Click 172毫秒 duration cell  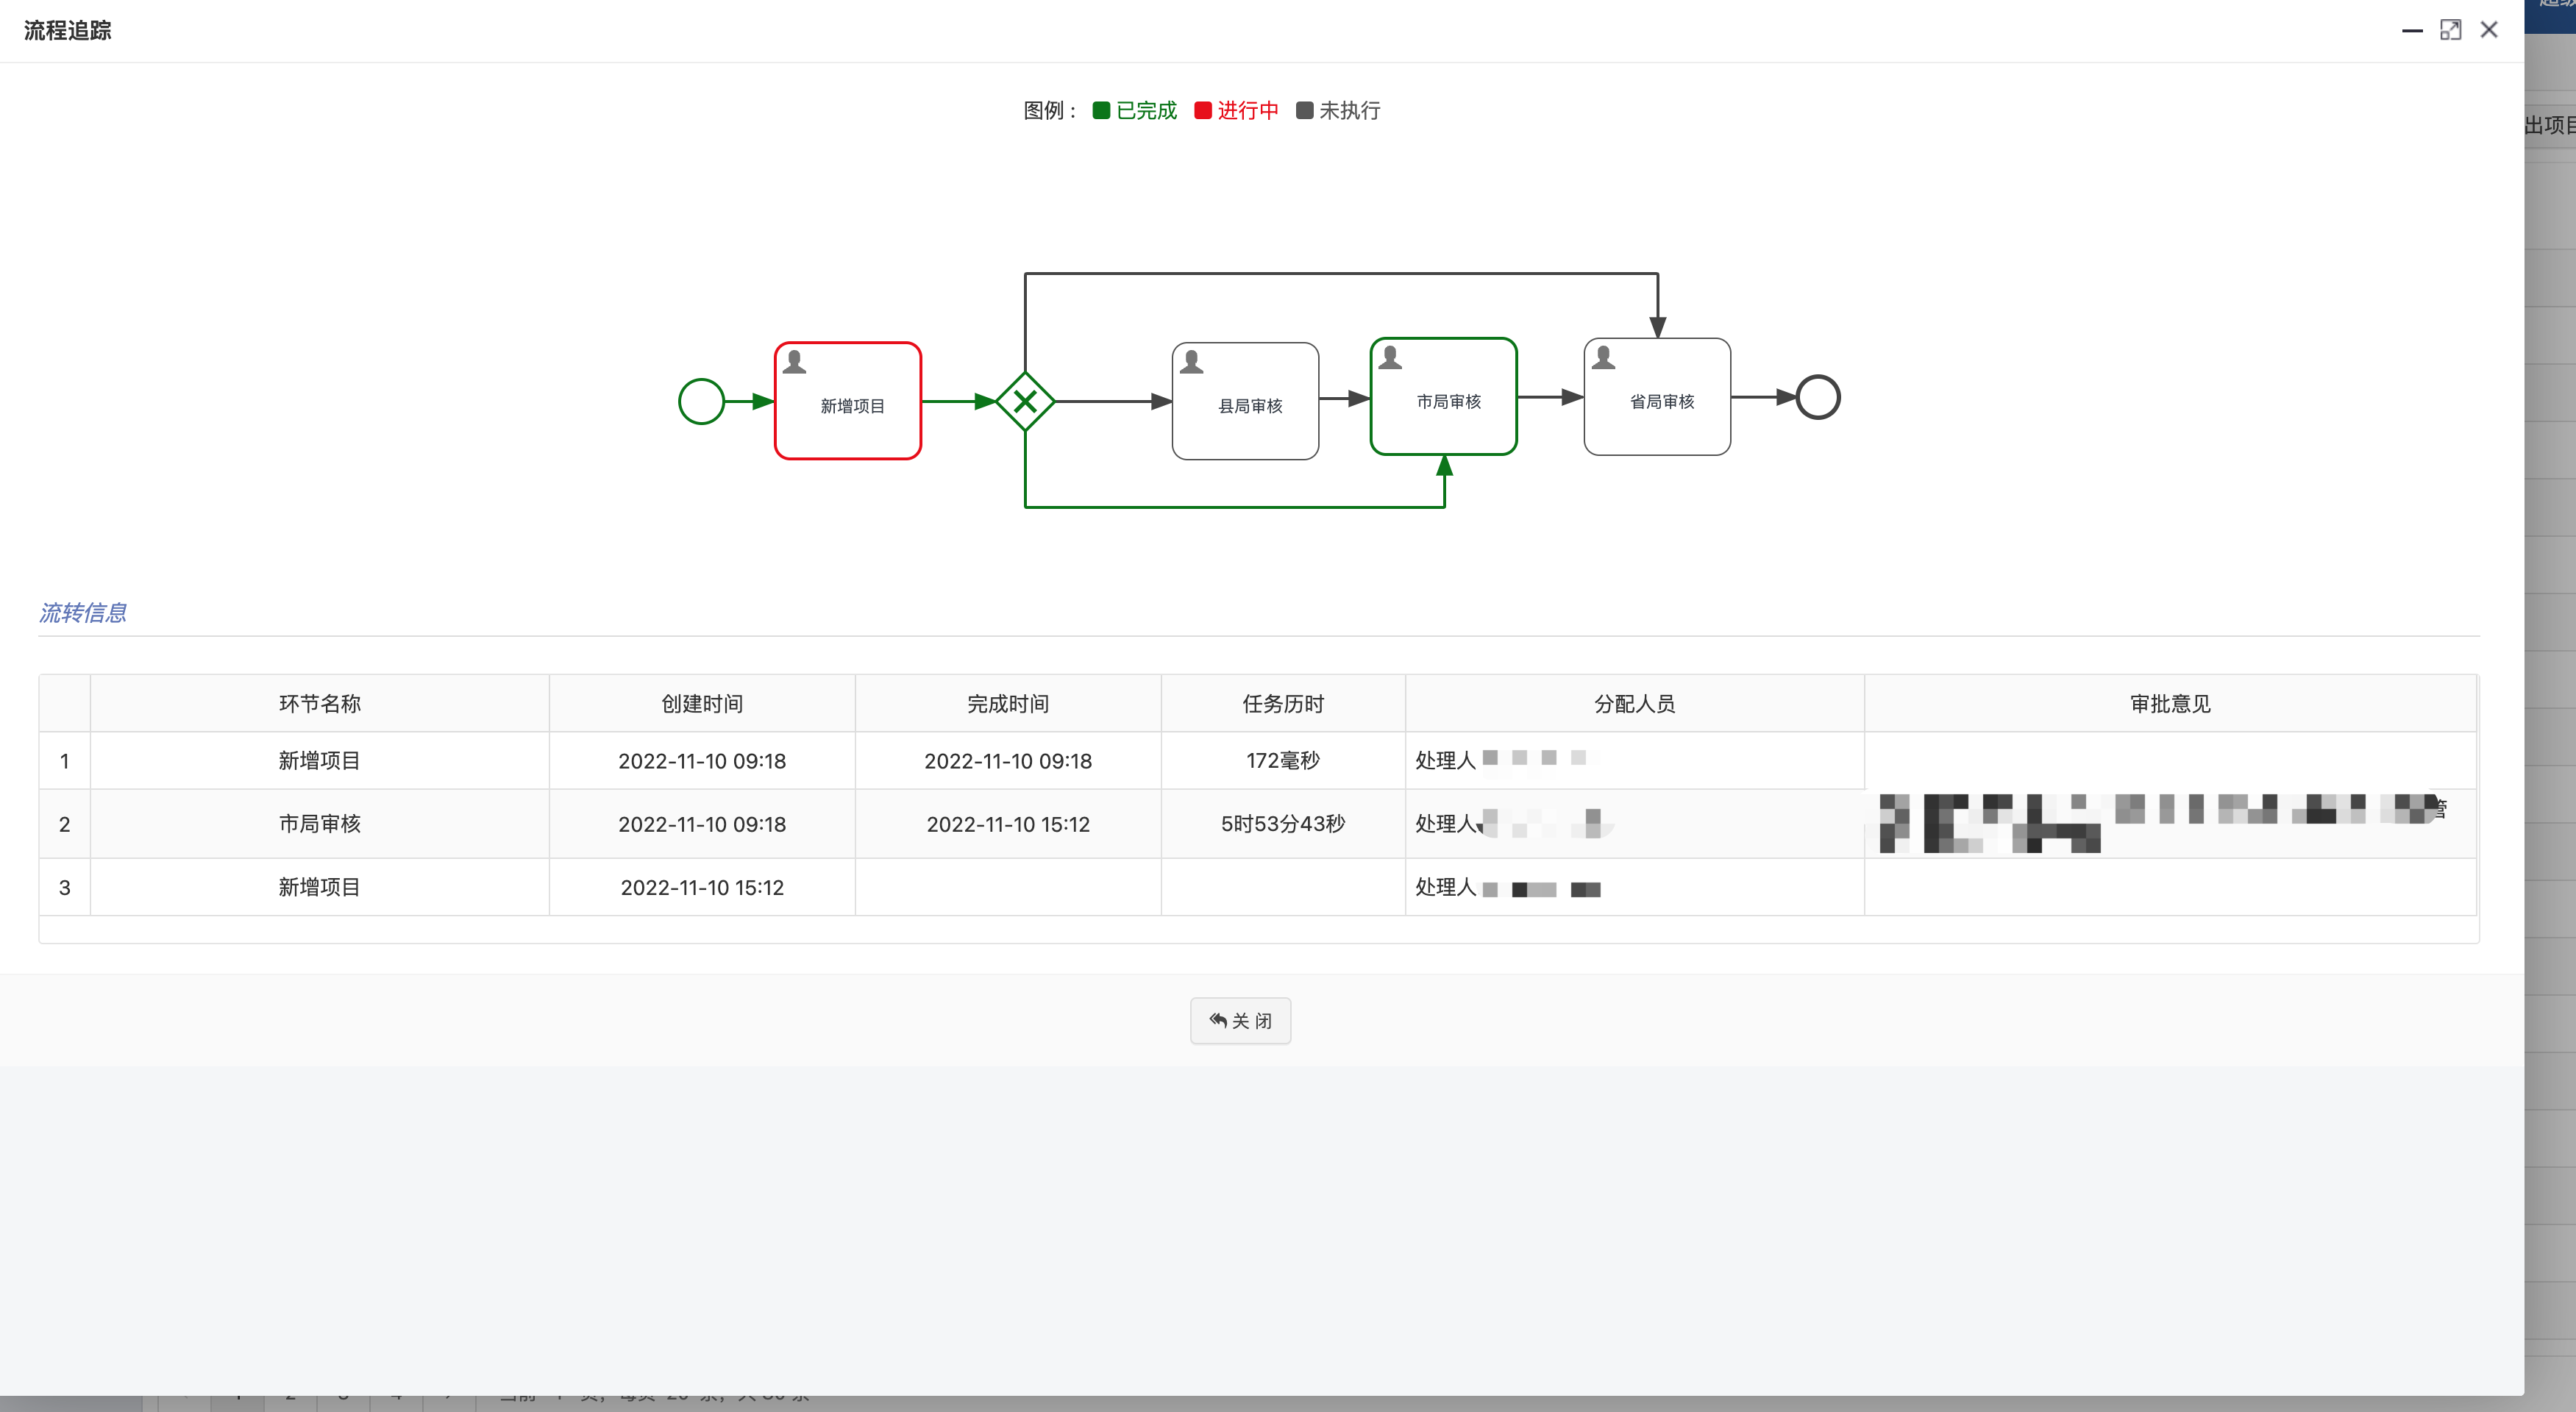click(x=1283, y=760)
